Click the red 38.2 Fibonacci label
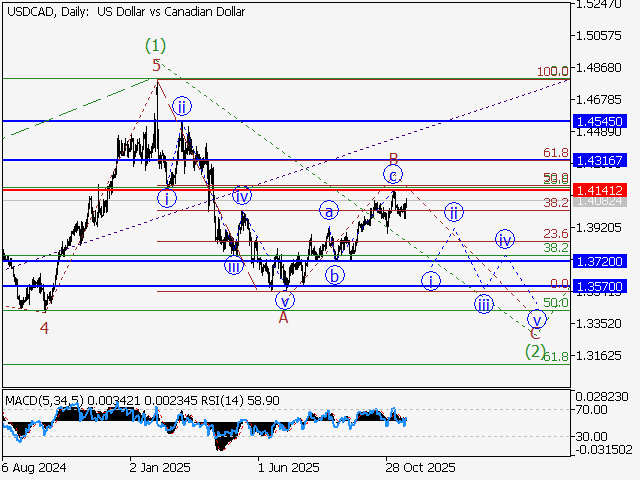The height and width of the screenshot is (480, 640). 556,202
